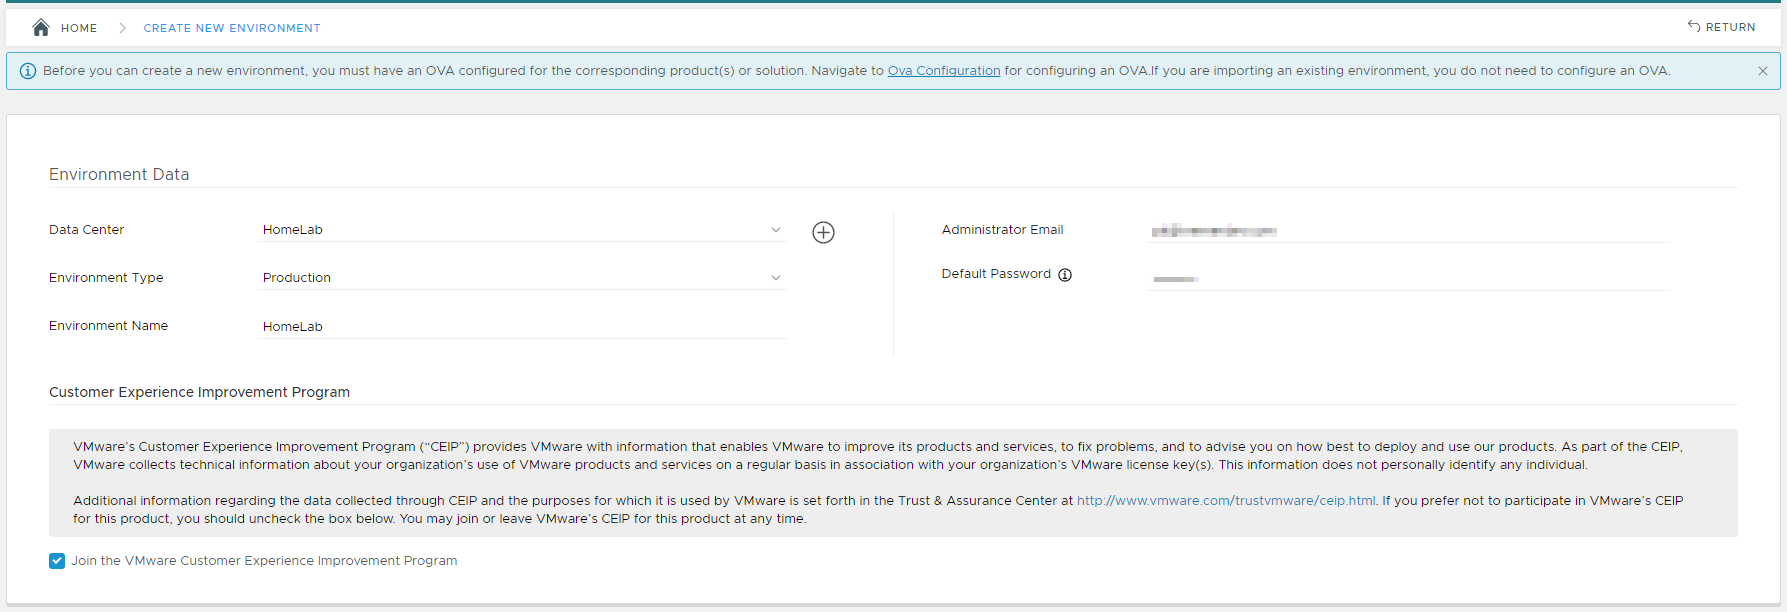Select the CREATE NEW ENVIRONMENT breadcrumb
The height and width of the screenshot is (612, 1787).
[x=232, y=28]
